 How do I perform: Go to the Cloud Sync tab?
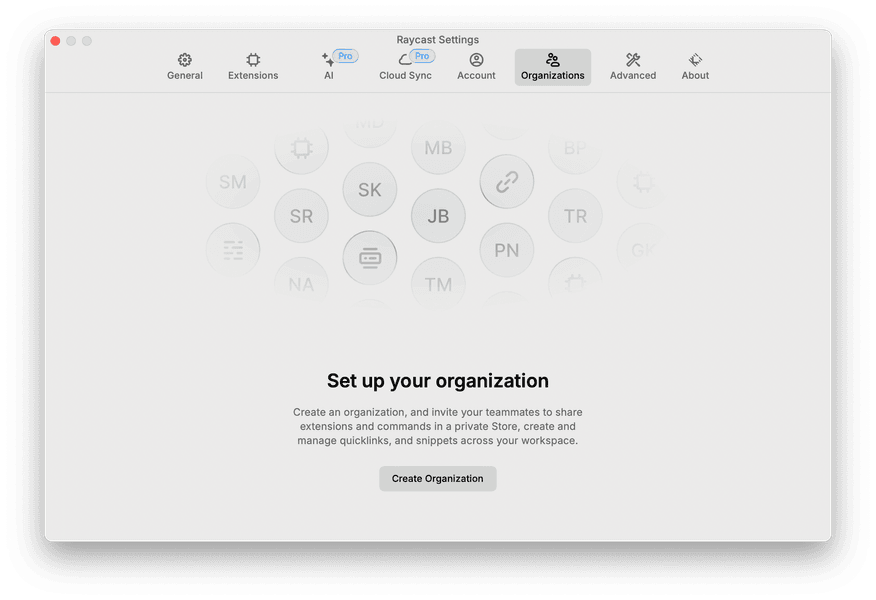(405, 67)
